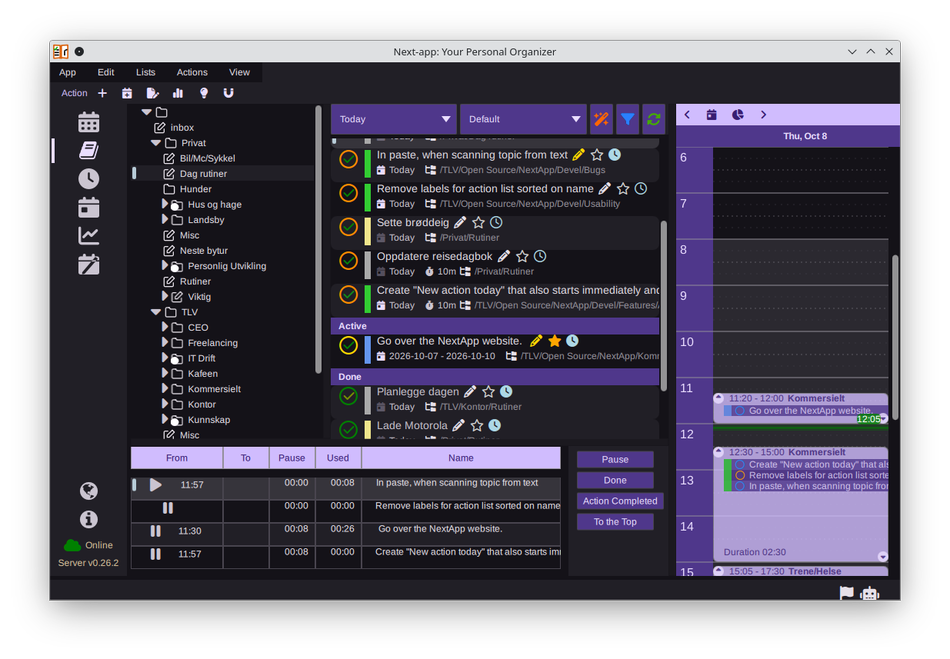Image resolution: width=950 pixels, height=659 pixels.
Task: Open the Lists menu
Action: click(x=145, y=72)
